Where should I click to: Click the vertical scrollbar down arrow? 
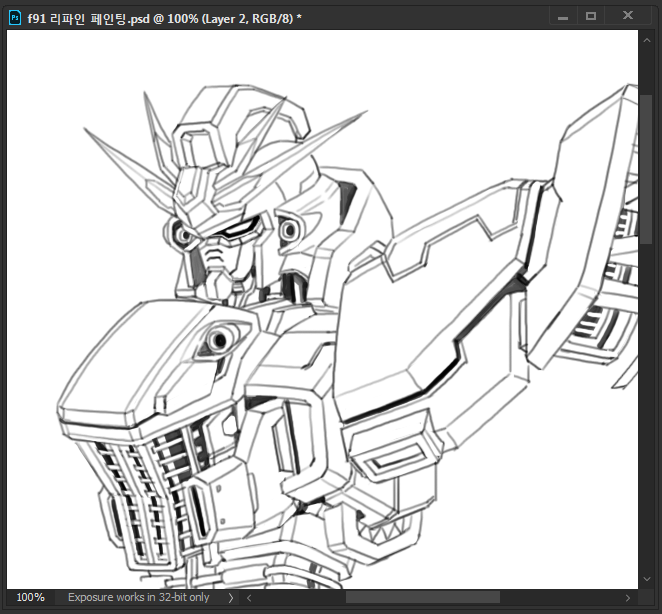(x=646, y=579)
